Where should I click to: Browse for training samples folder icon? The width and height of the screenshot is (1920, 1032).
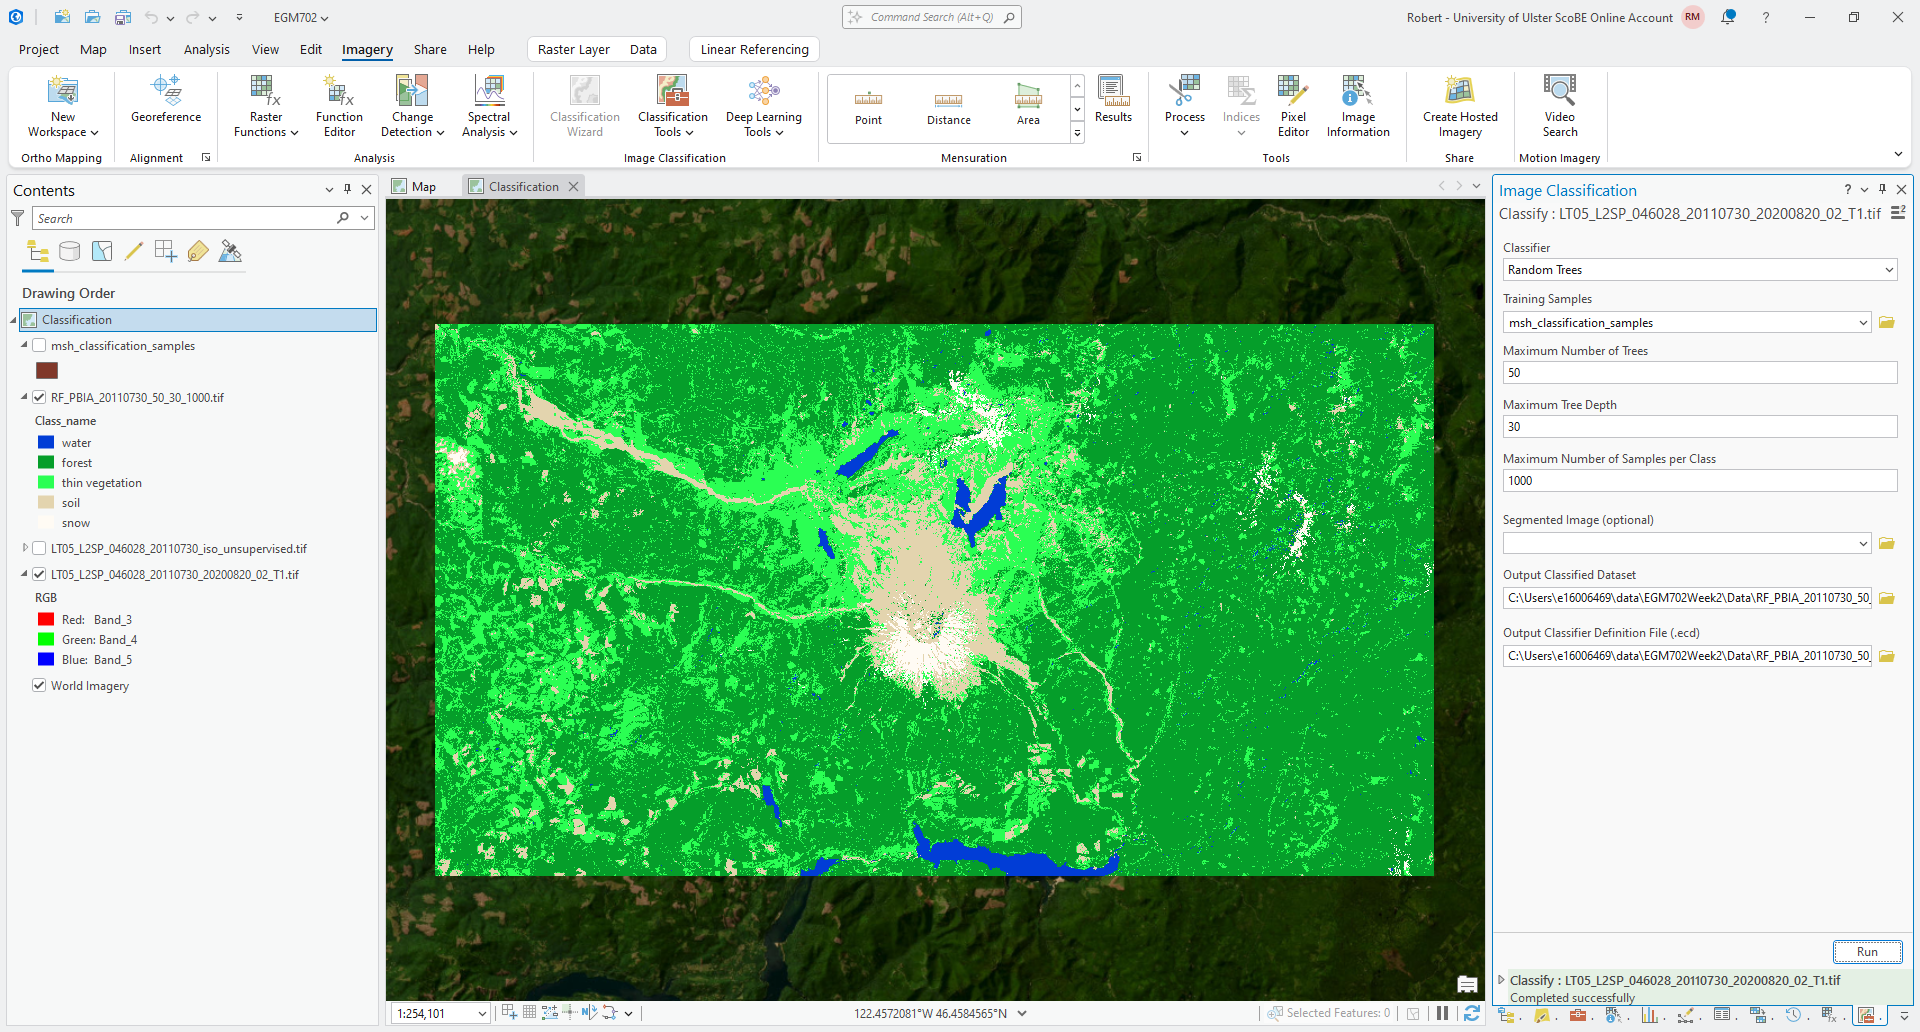1887,323
